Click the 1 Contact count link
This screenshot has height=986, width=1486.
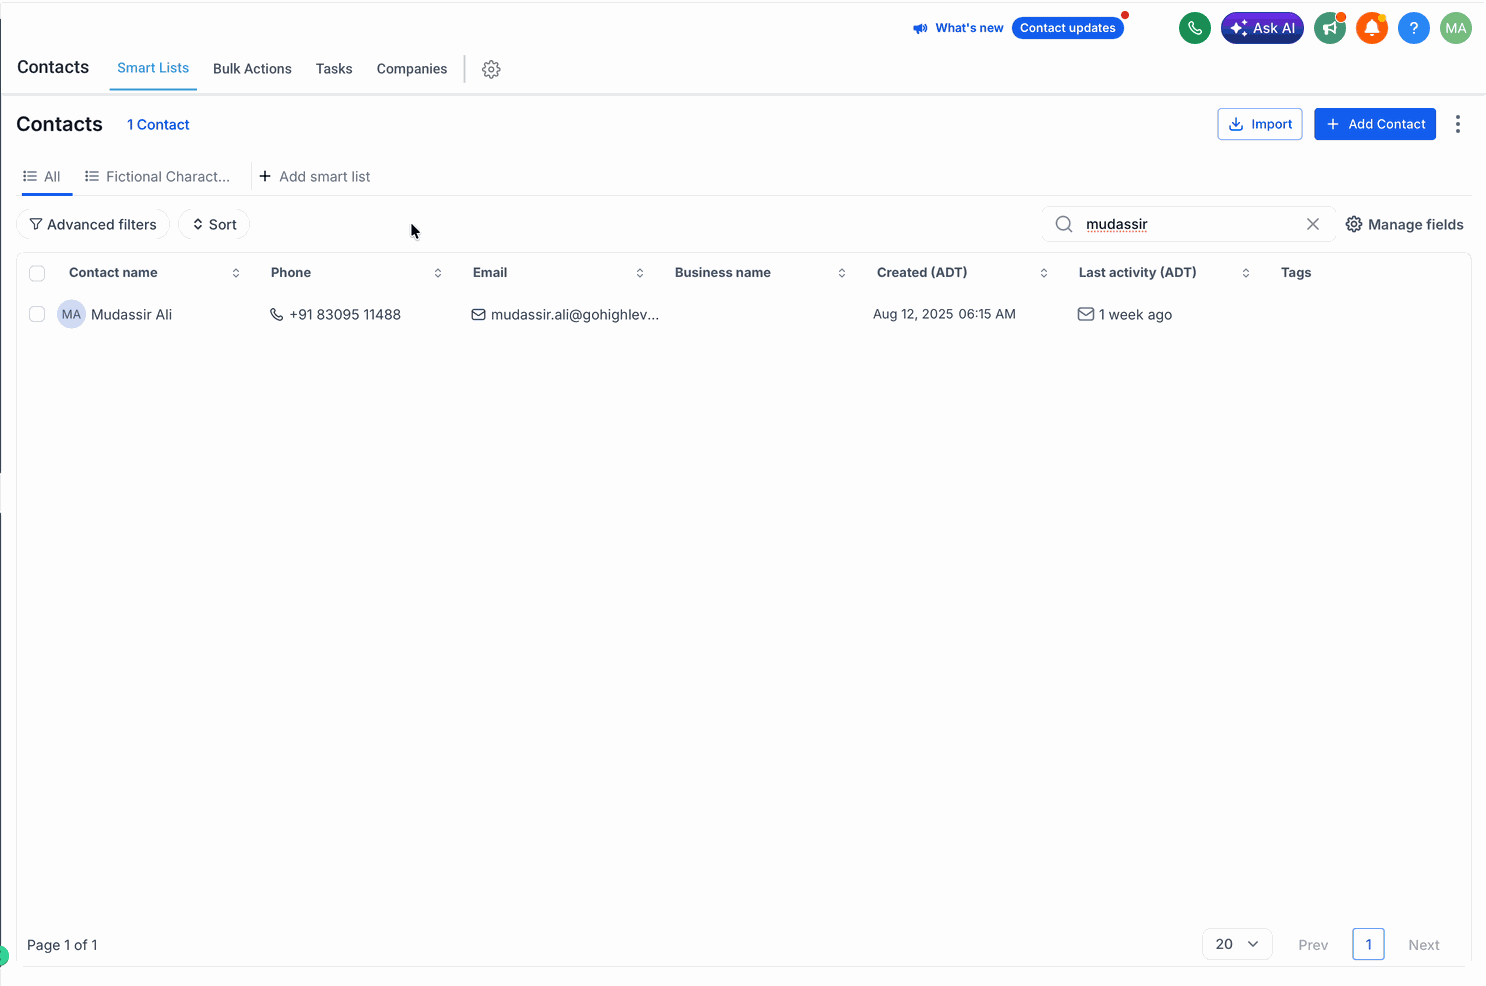(158, 125)
